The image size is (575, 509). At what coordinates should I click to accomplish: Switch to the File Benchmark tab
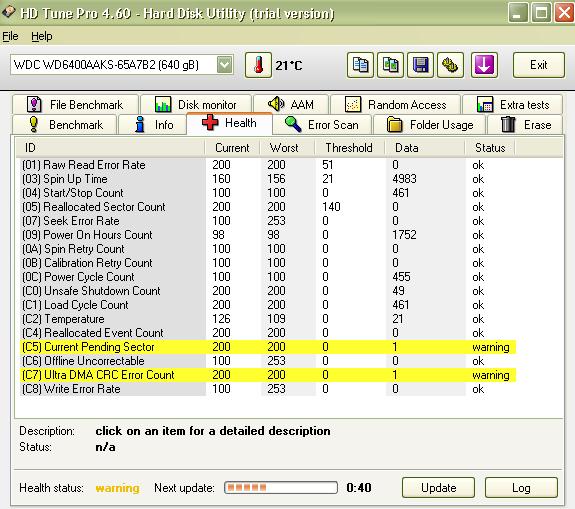pyautogui.click(x=76, y=105)
